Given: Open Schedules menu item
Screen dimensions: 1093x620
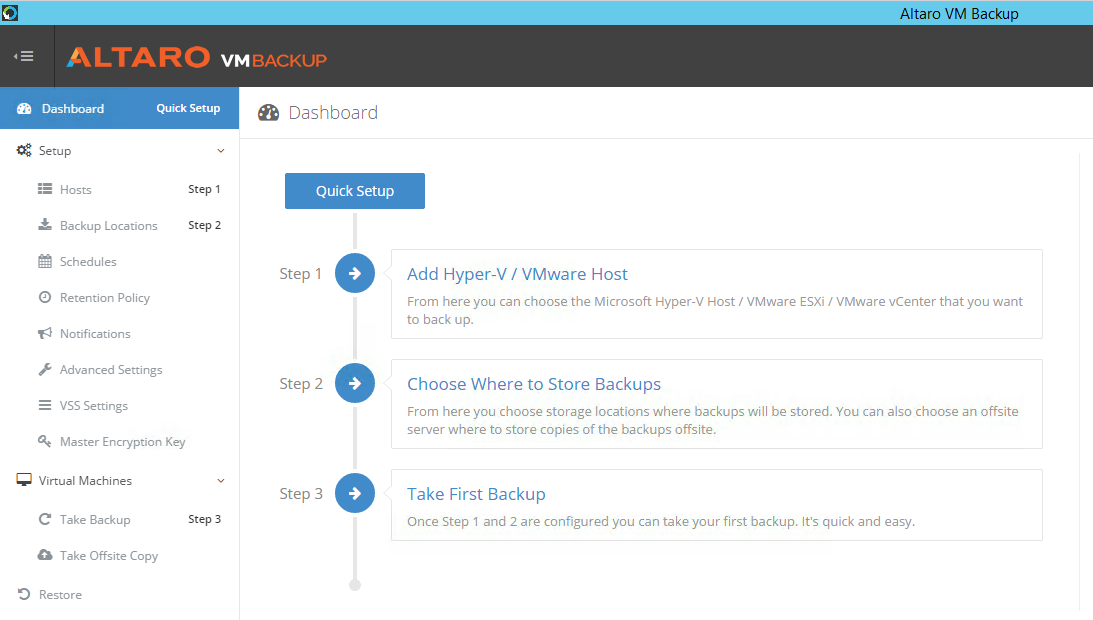Looking at the screenshot, I should point(88,262).
